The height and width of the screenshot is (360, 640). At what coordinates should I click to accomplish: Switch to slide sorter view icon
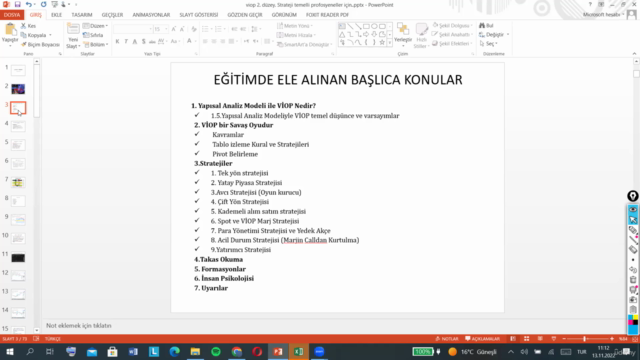[x=527, y=339]
